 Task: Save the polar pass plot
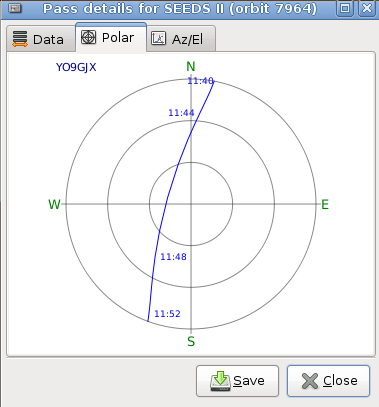pyautogui.click(x=237, y=381)
